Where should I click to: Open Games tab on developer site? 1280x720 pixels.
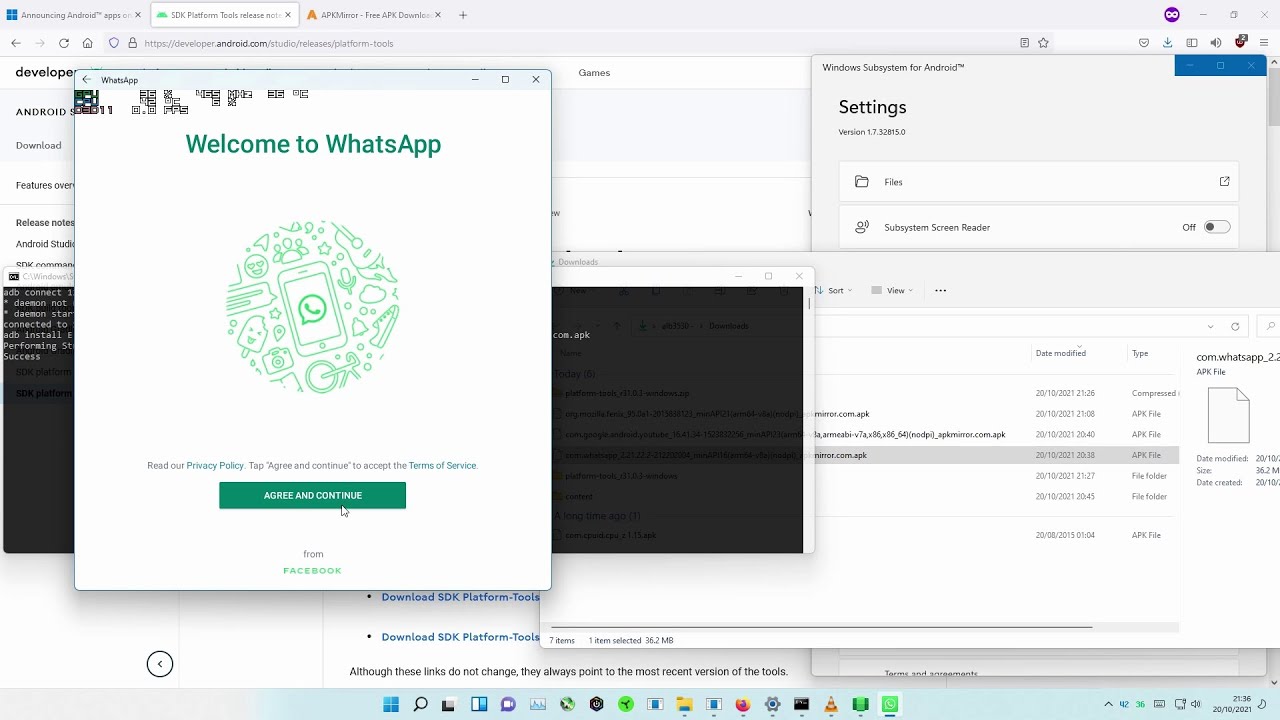(594, 72)
